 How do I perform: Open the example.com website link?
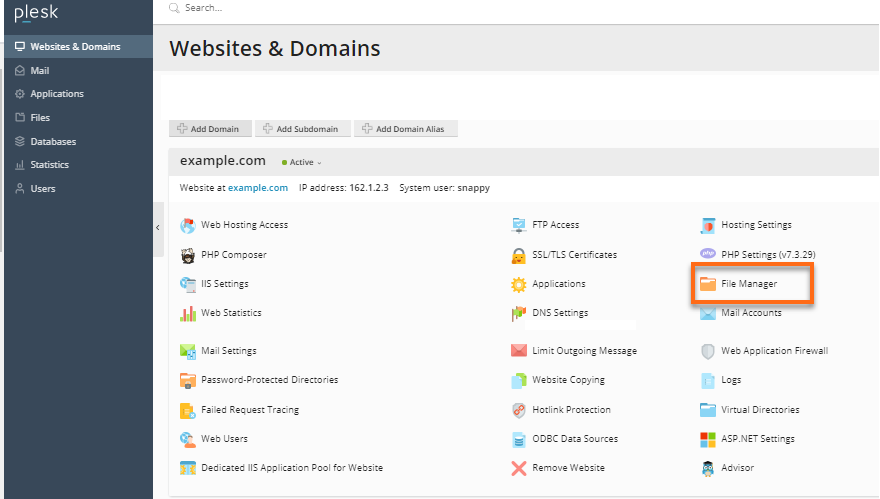257,188
